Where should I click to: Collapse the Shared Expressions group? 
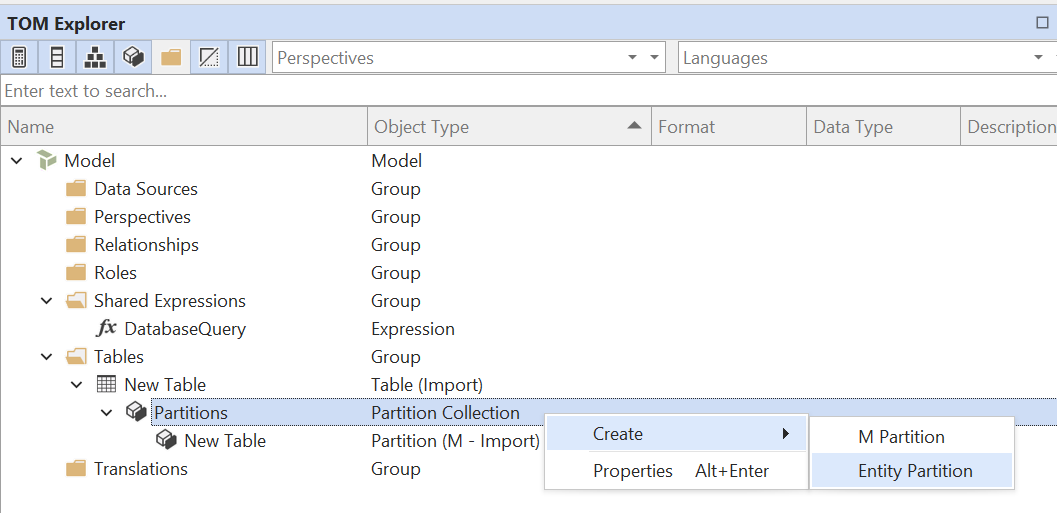point(47,301)
